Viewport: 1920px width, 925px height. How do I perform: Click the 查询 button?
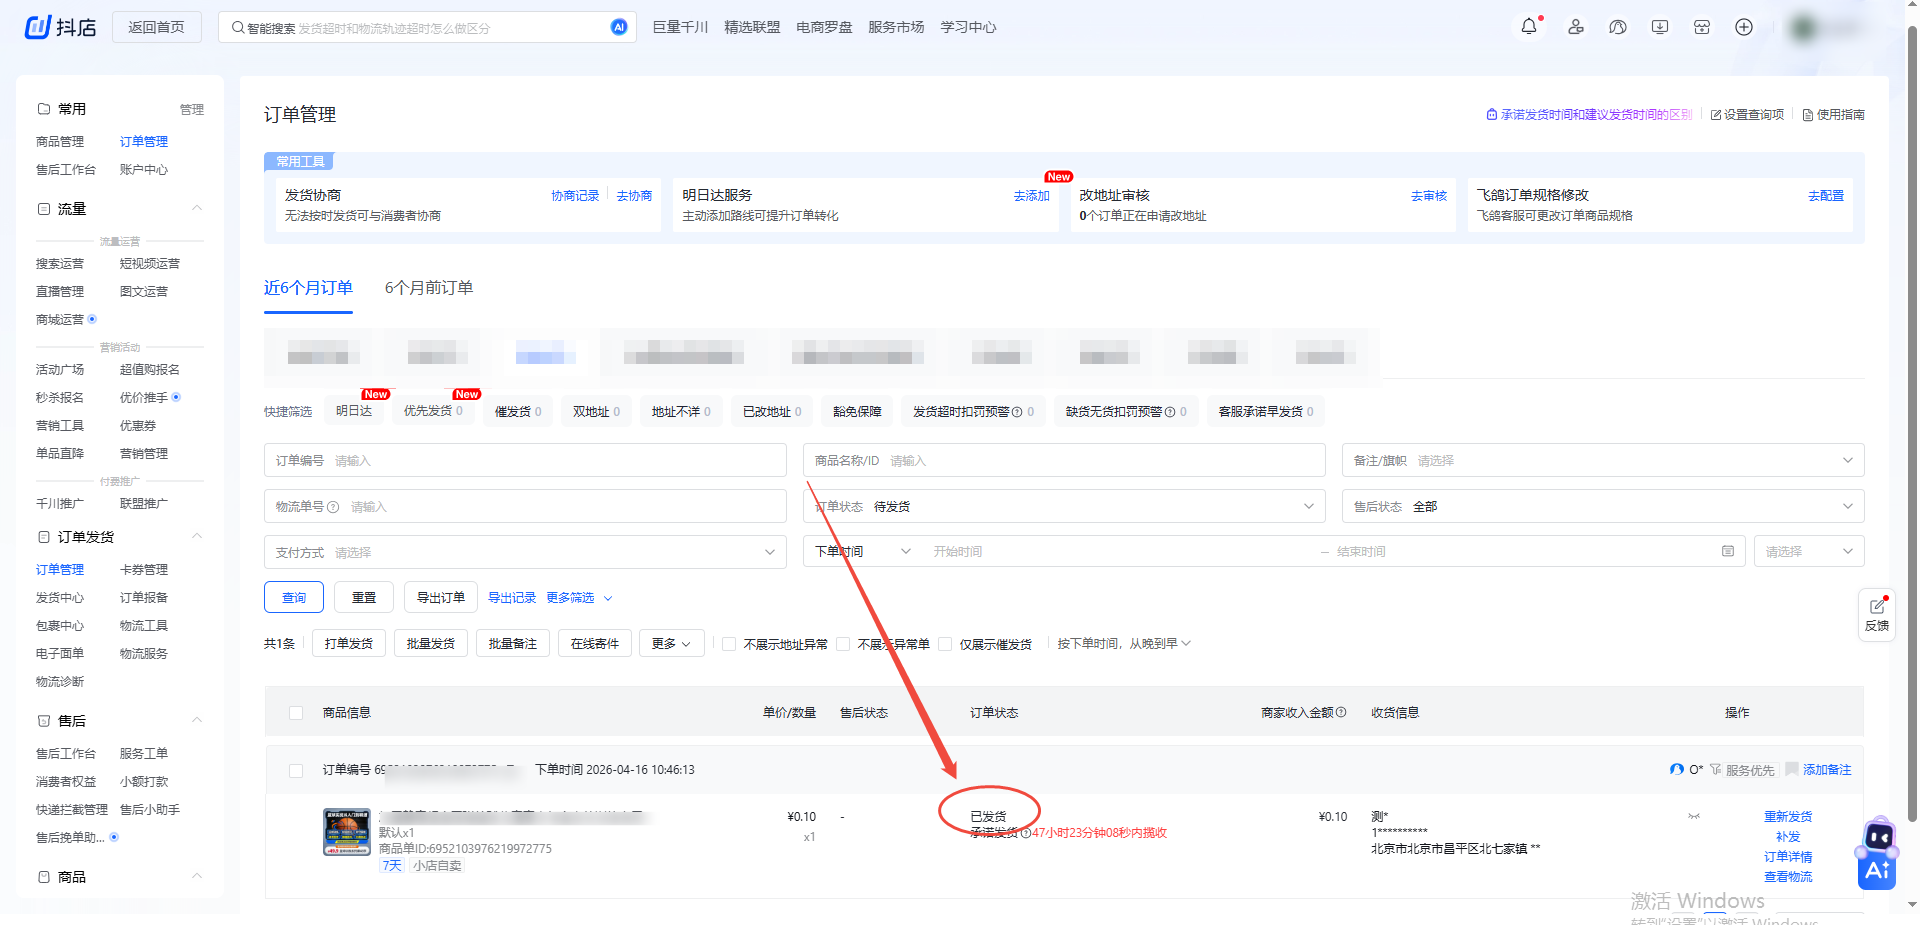[293, 597]
